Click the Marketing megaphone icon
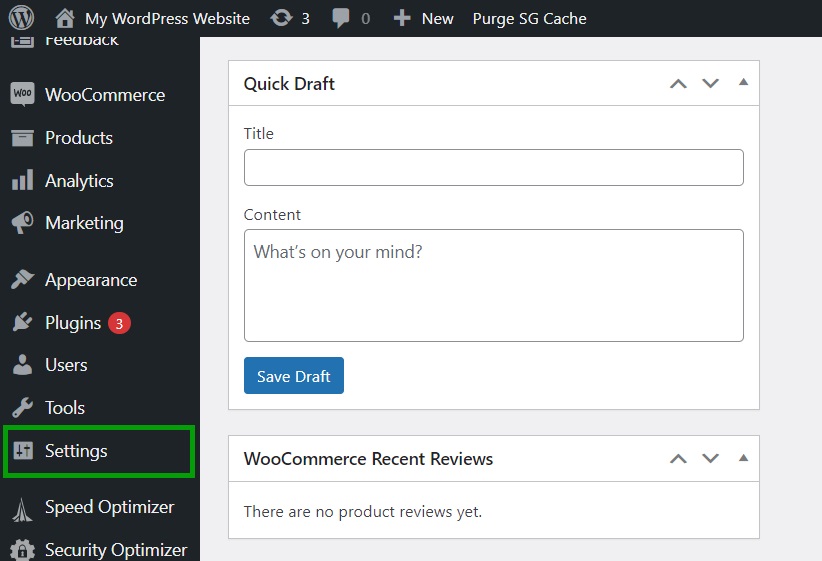 (22, 223)
